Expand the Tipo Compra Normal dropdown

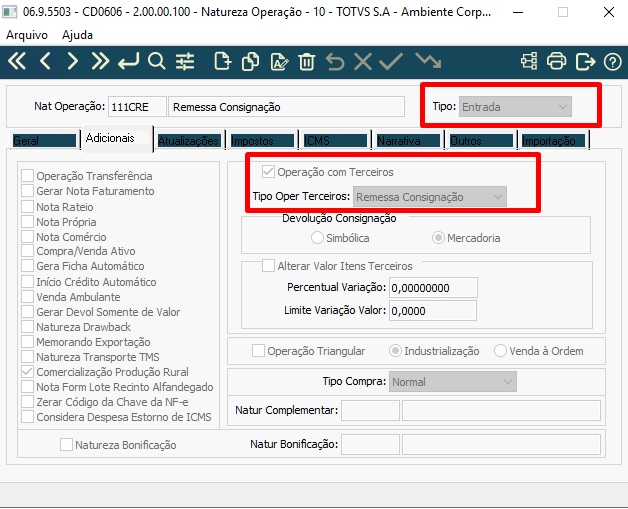coord(453,382)
